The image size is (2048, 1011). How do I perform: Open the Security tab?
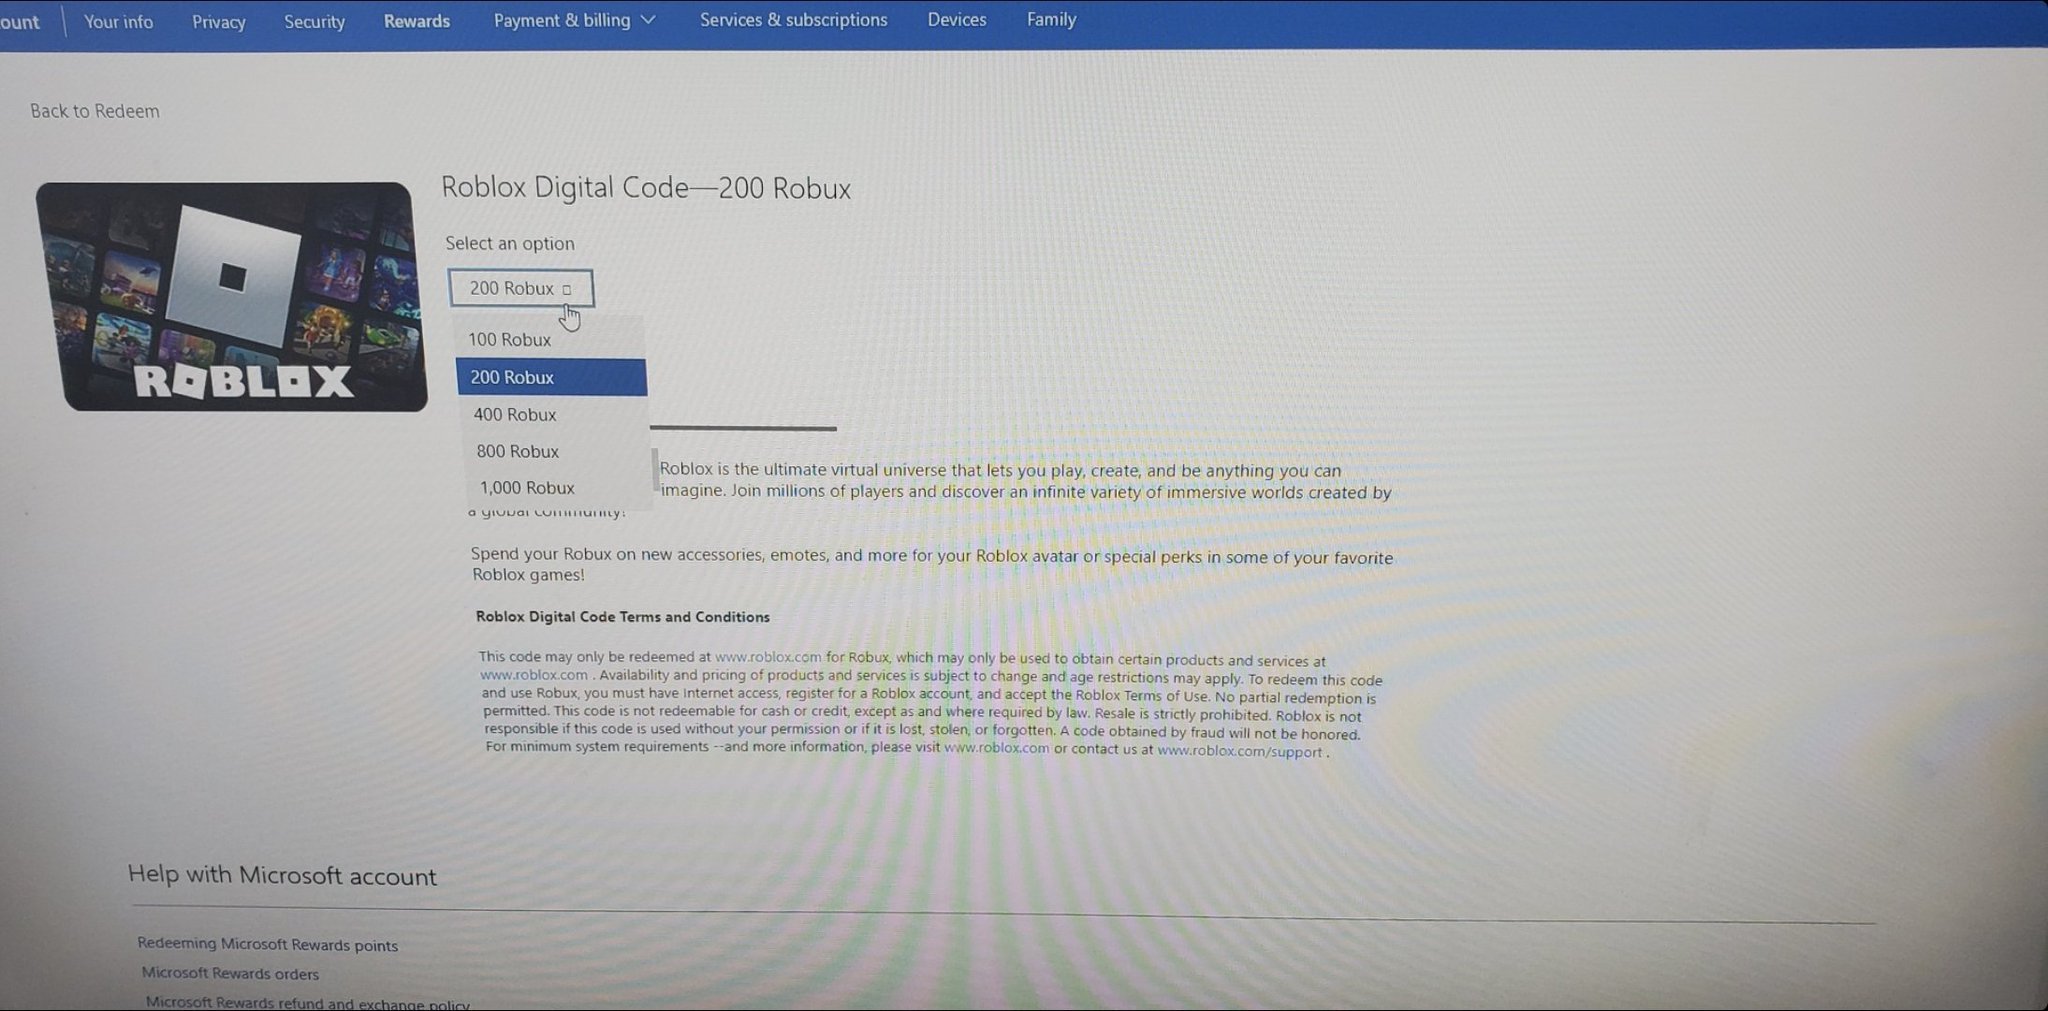click(x=314, y=21)
